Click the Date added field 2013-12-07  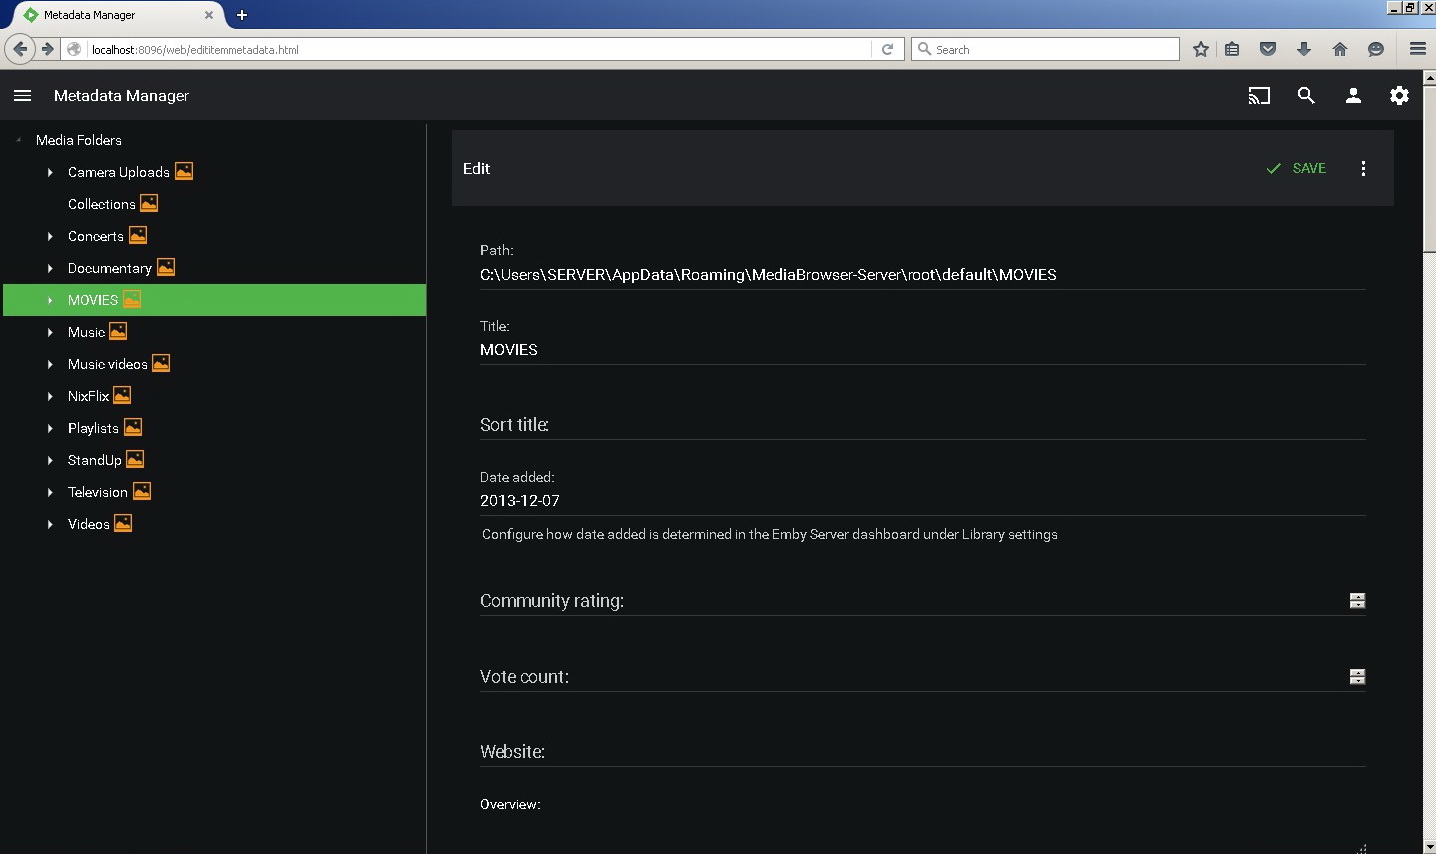click(x=922, y=501)
